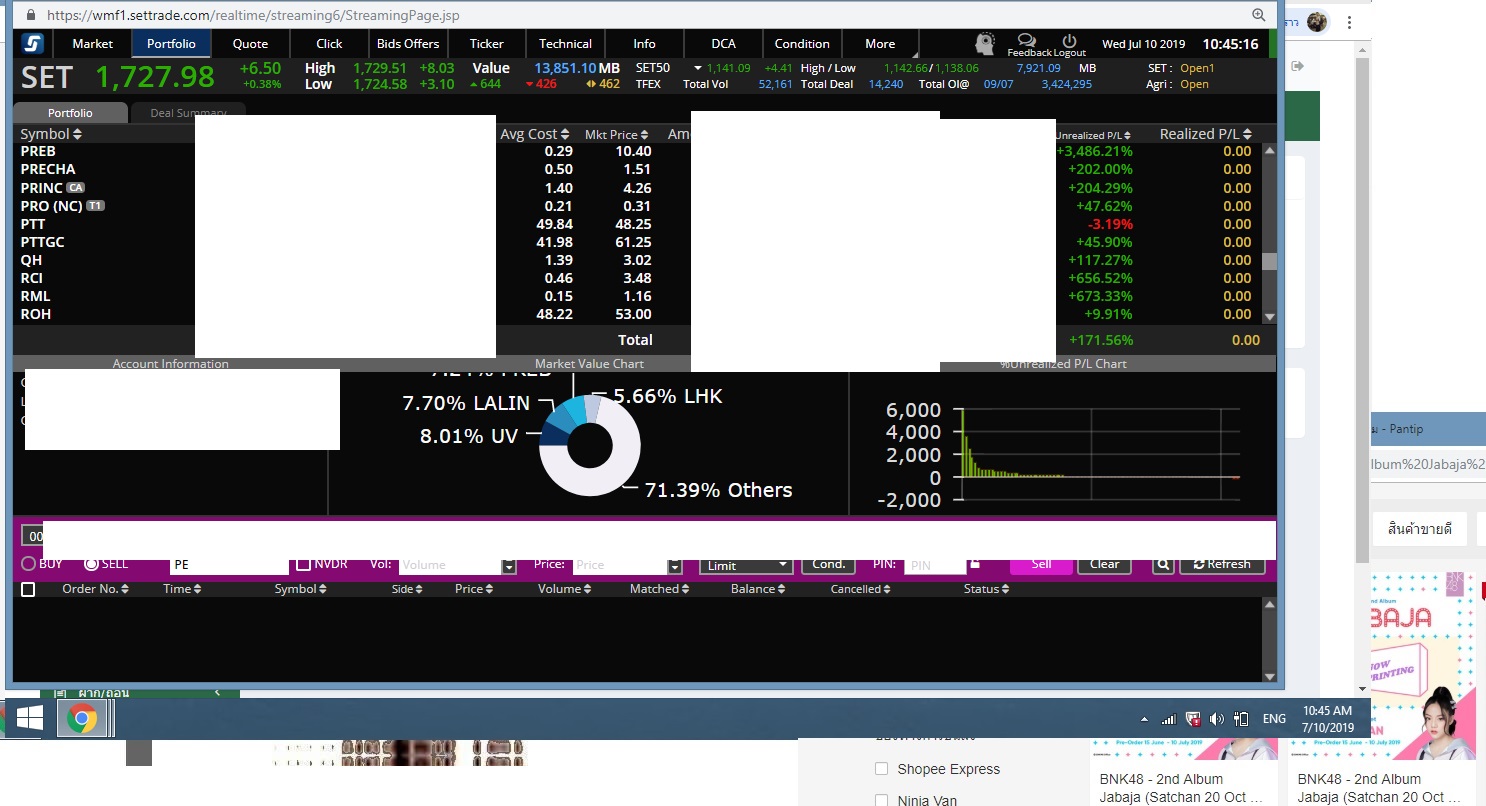Click the Volume input field

pos(451,565)
